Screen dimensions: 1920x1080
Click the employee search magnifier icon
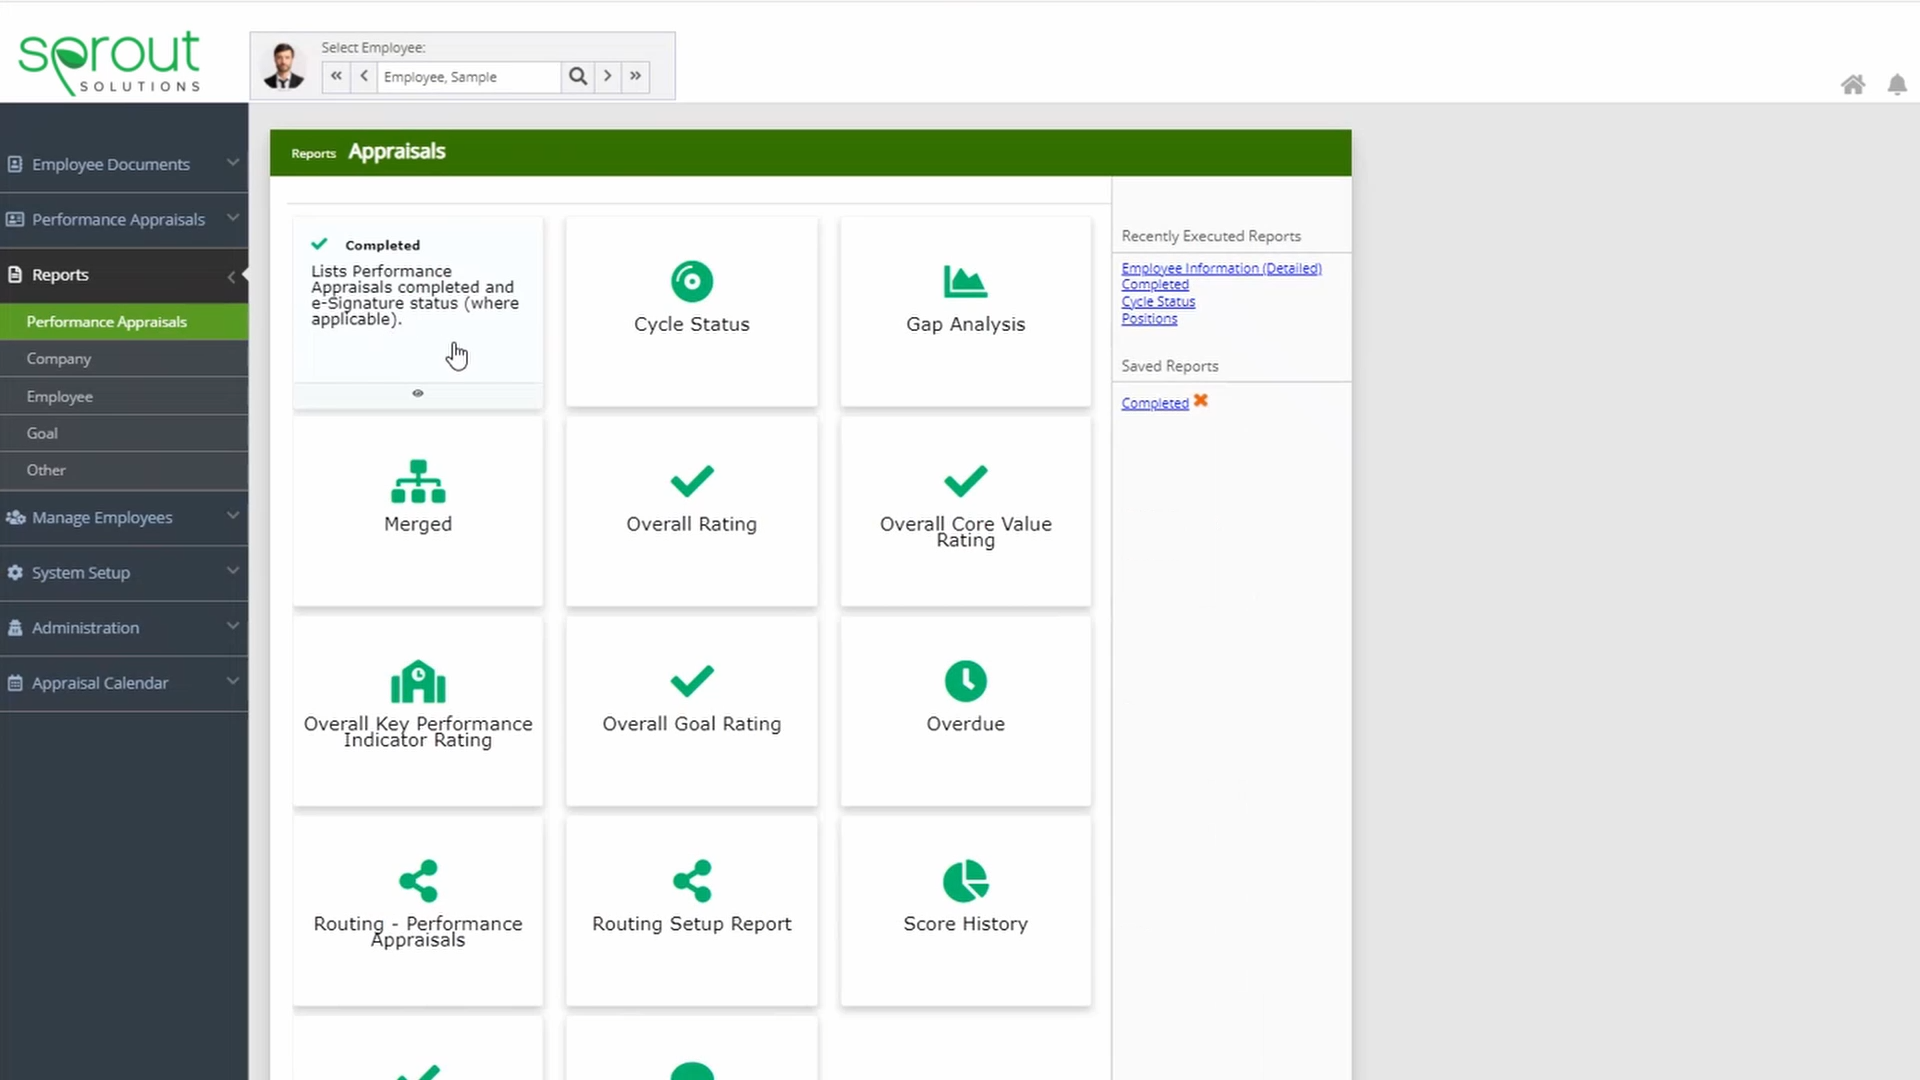(578, 76)
